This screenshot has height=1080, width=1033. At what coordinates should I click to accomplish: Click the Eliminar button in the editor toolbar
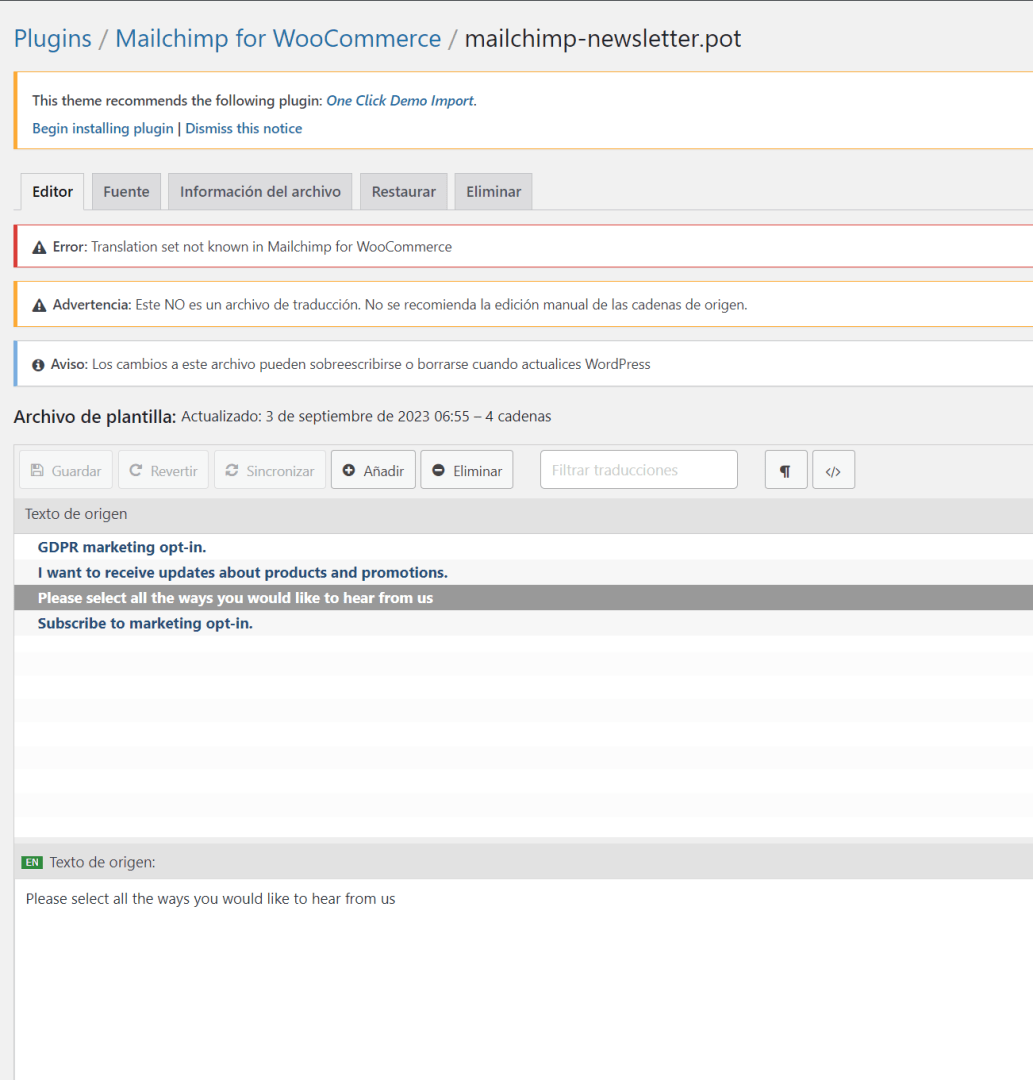(467, 470)
